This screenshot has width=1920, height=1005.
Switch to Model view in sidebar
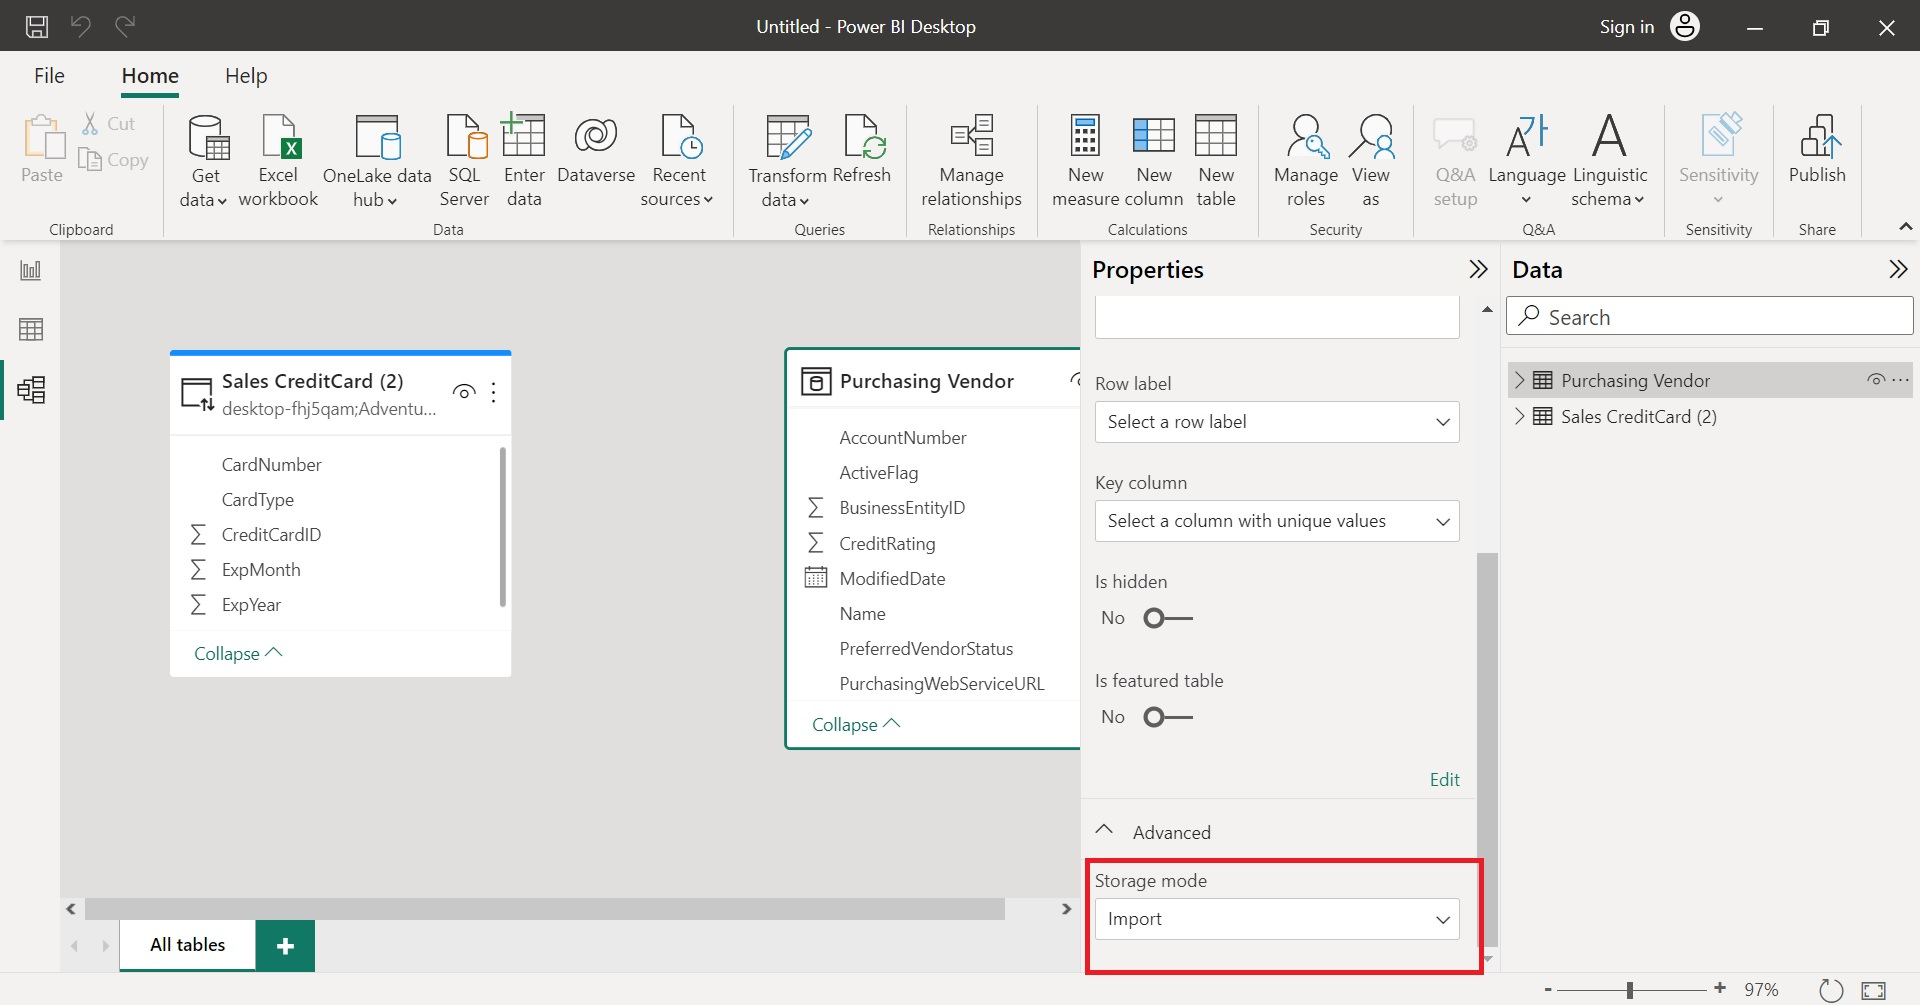pyautogui.click(x=31, y=389)
